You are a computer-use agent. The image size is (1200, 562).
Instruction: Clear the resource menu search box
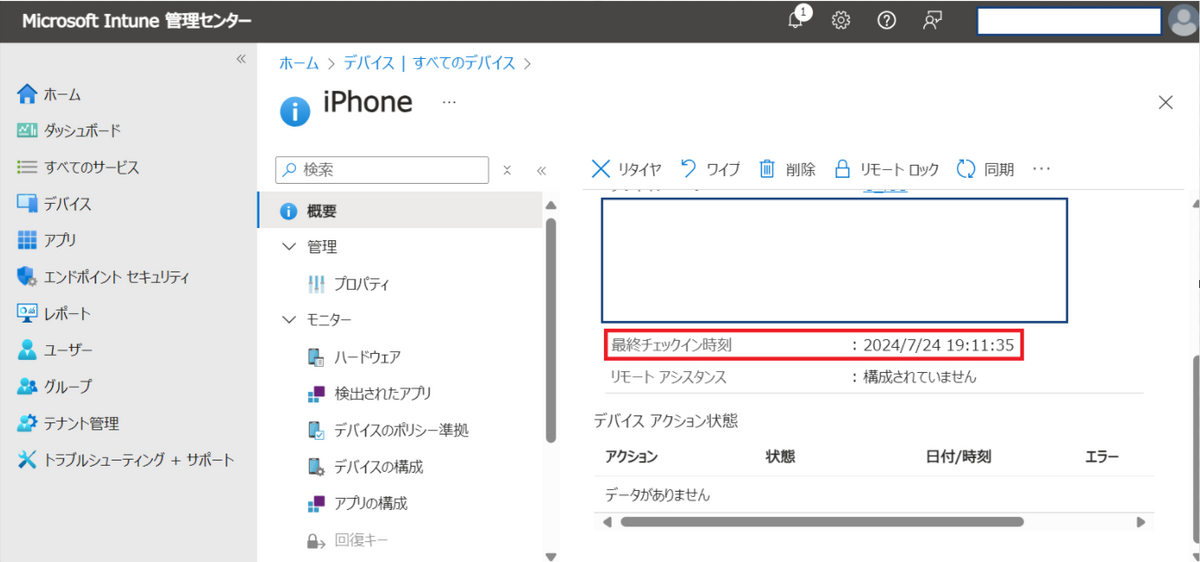[507, 170]
